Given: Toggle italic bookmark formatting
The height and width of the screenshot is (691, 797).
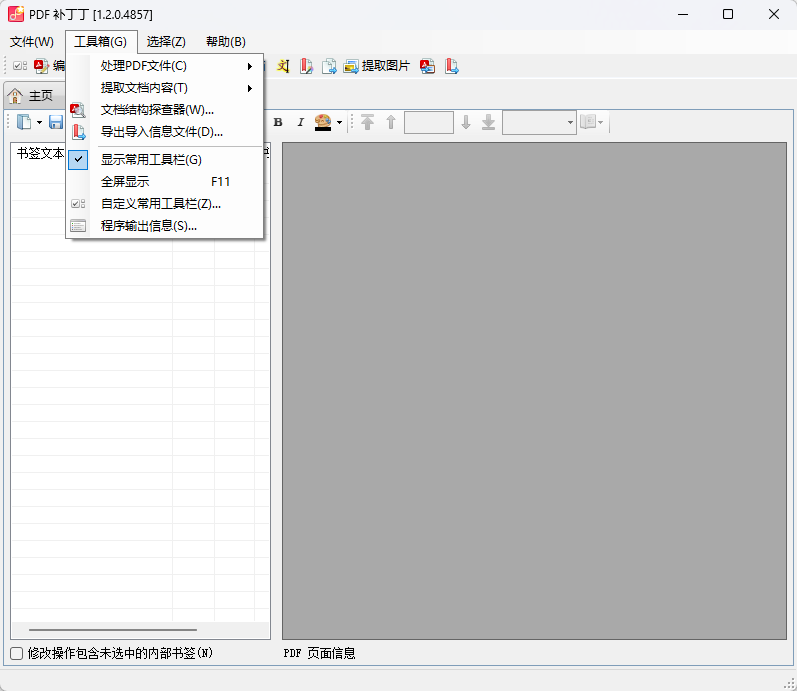Looking at the screenshot, I should tap(300, 122).
